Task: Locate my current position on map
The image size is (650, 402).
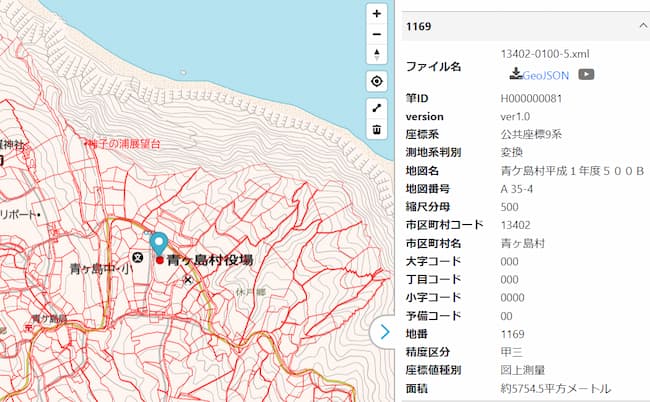Action: click(x=376, y=81)
